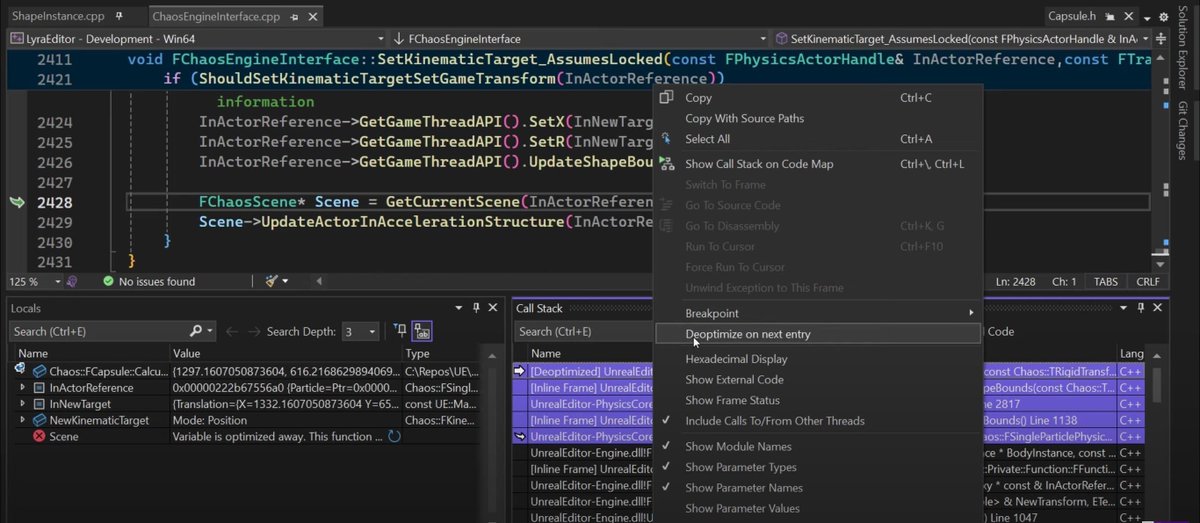The image size is (1200, 523).
Task: Toggle Include Calls To/From Other Threads
Action: [818, 421]
